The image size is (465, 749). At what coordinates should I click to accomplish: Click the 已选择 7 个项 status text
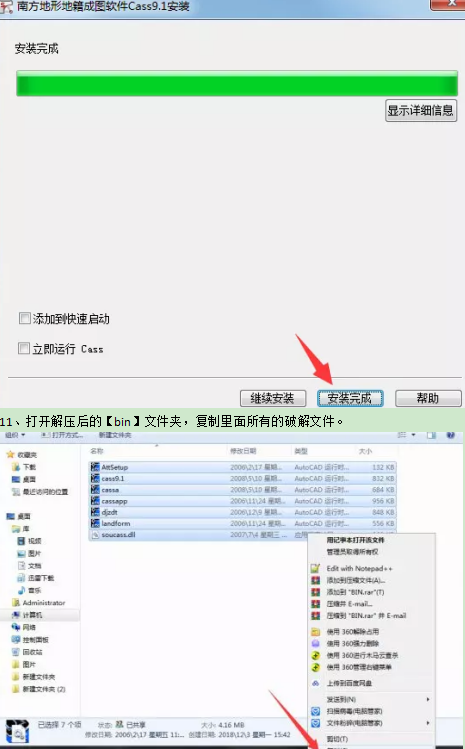coord(60,725)
